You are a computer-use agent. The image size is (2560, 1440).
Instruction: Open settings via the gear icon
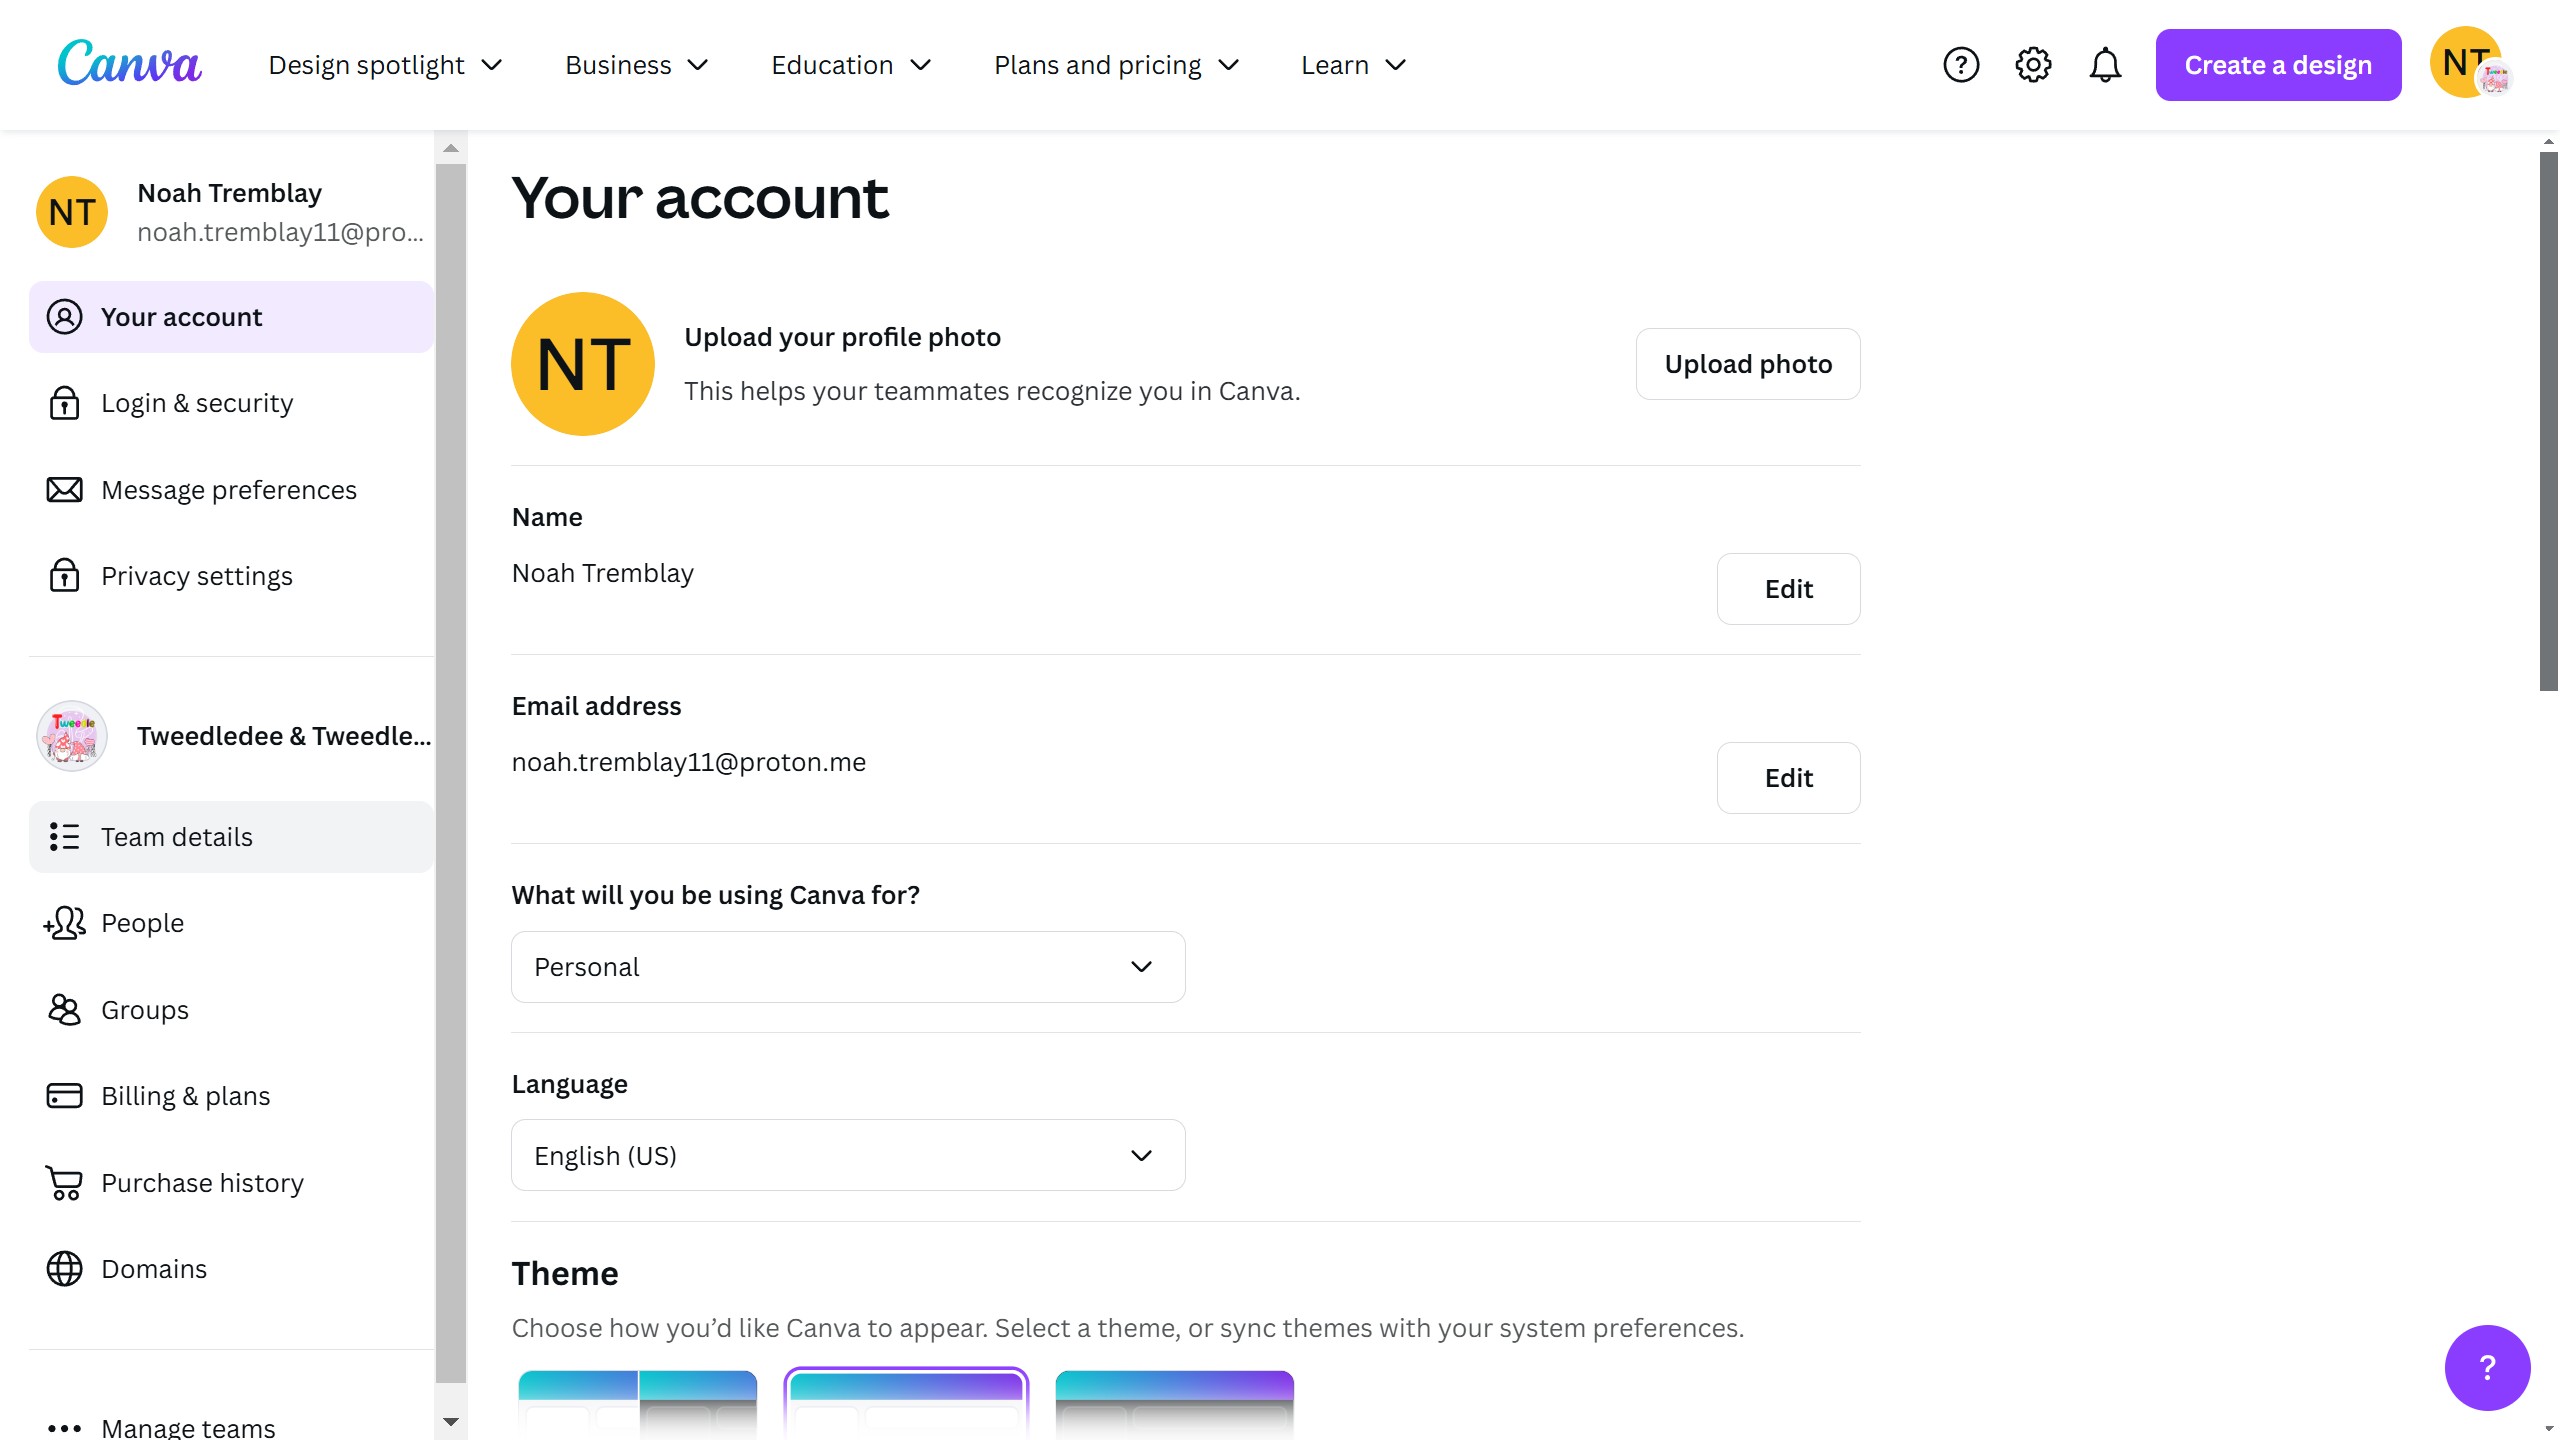point(2033,65)
